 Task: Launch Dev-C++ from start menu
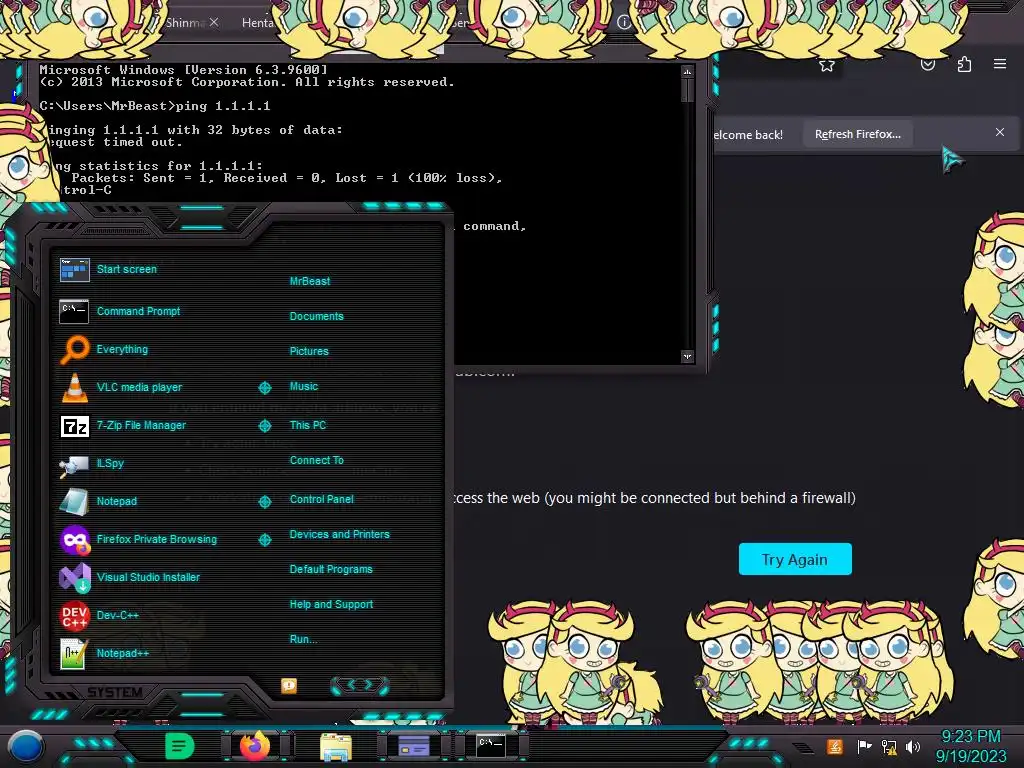[x=99, y=615]
